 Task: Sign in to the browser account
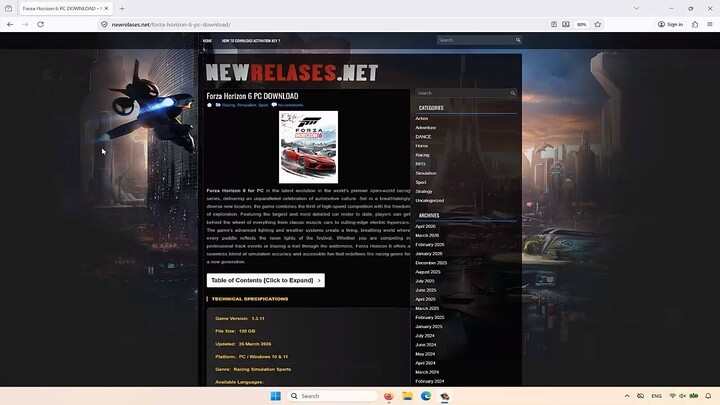pos(670,24)
